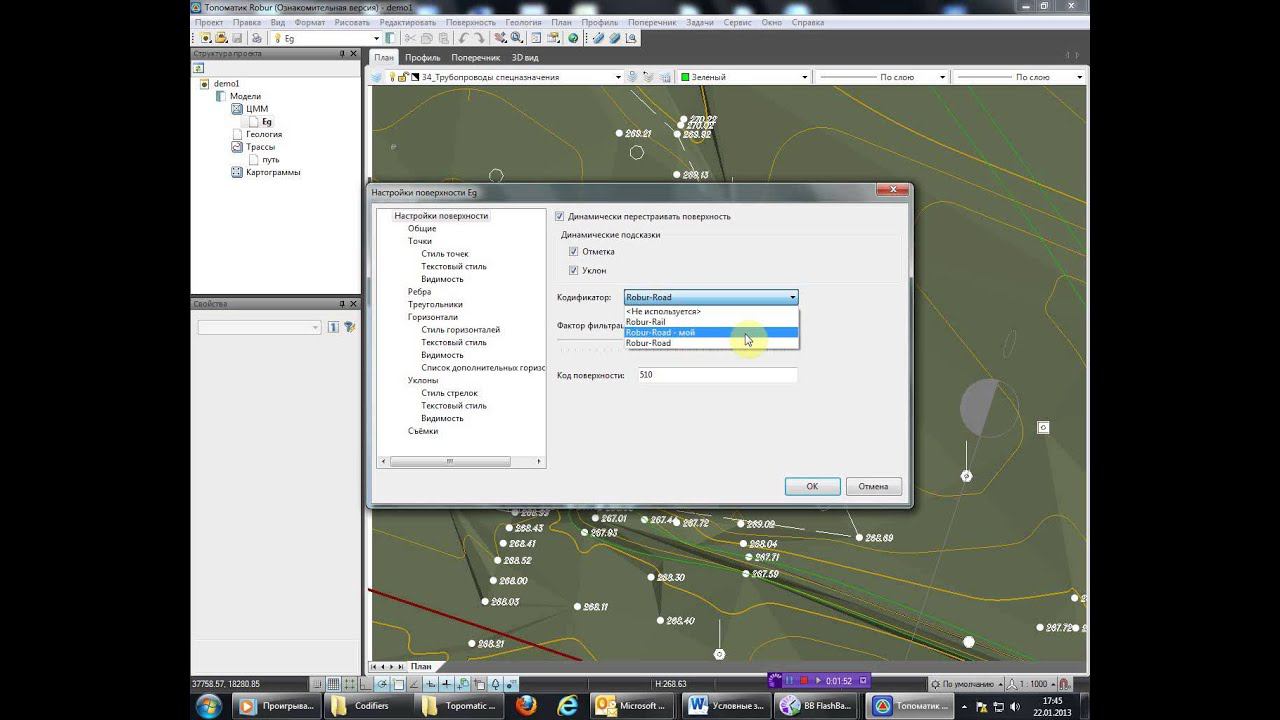Click the refresh icon in Структура проекта
The height and width of the screenshot is (720, 1280).
click(196, 68)
